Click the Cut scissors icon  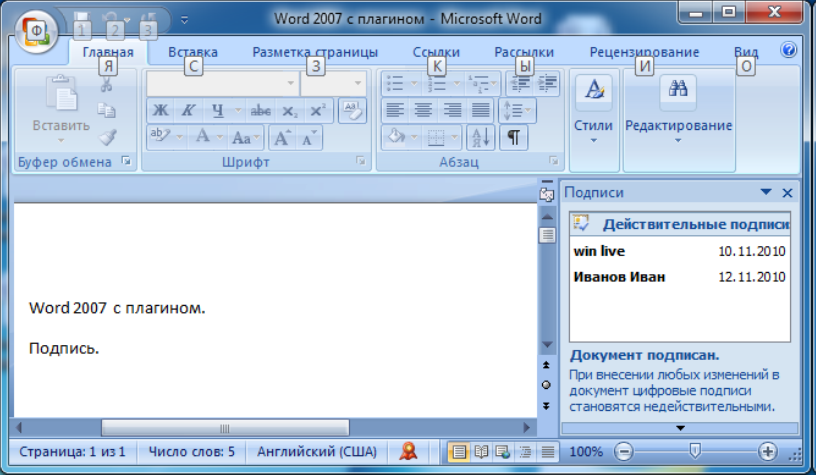(107, 84)
